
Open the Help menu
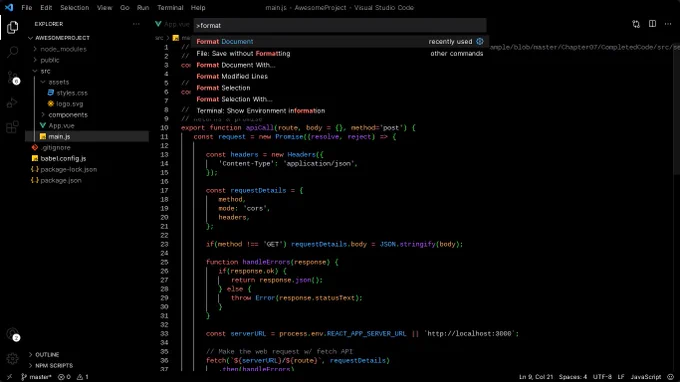click(x=198, y=7)
